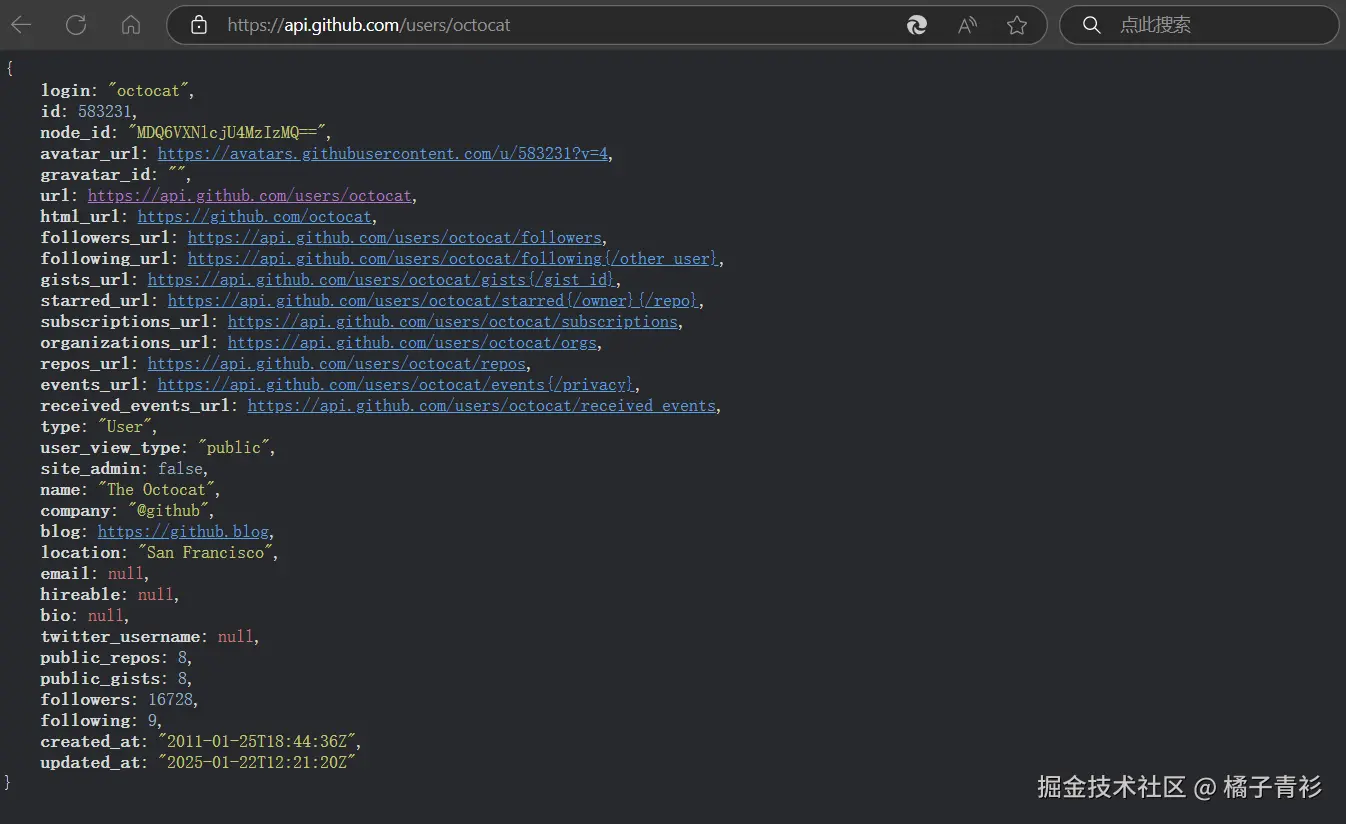Reload the page with the refresh icon
This screenshot has width=1346, height=824.
[x=76, y=25]
